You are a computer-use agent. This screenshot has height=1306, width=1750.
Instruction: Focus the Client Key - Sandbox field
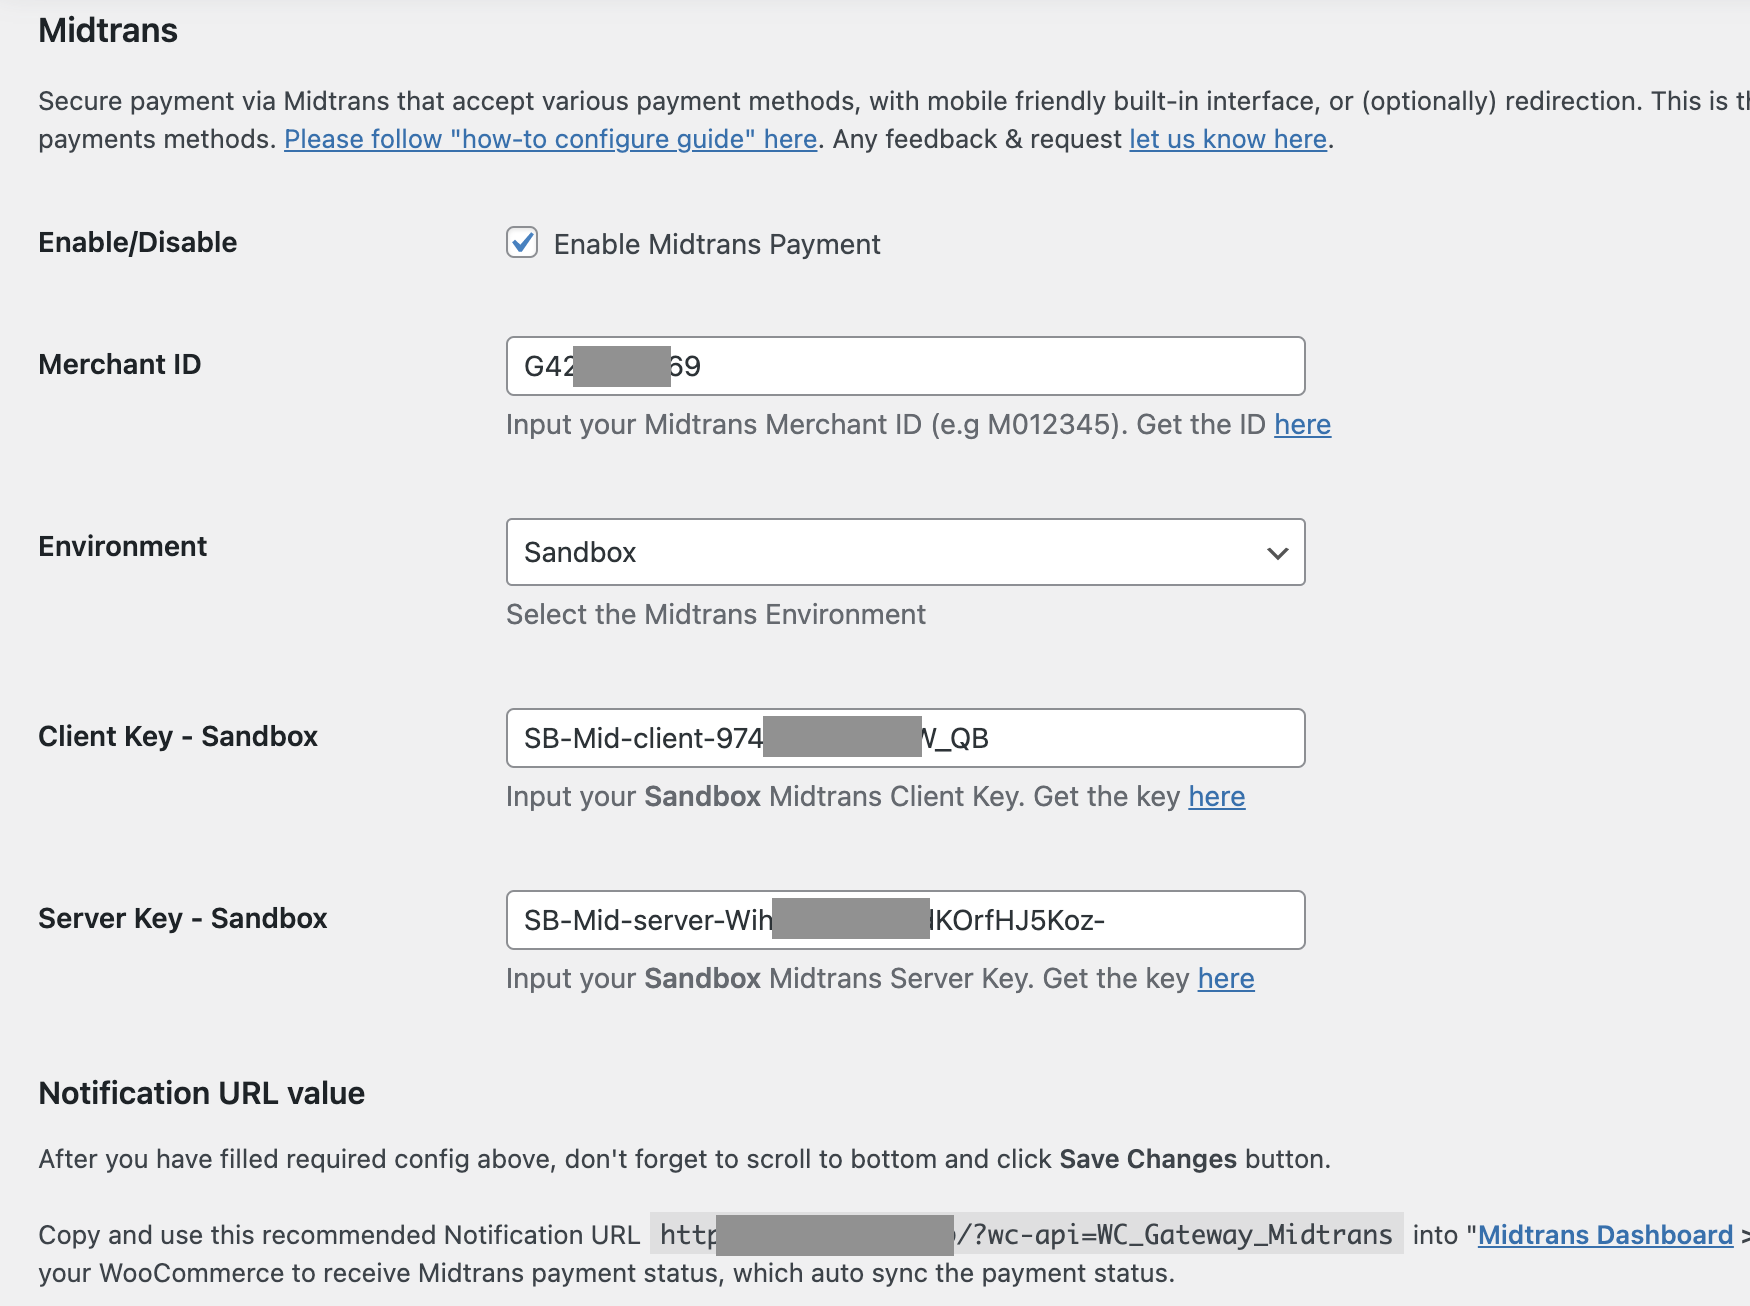[x=905, y=738]
